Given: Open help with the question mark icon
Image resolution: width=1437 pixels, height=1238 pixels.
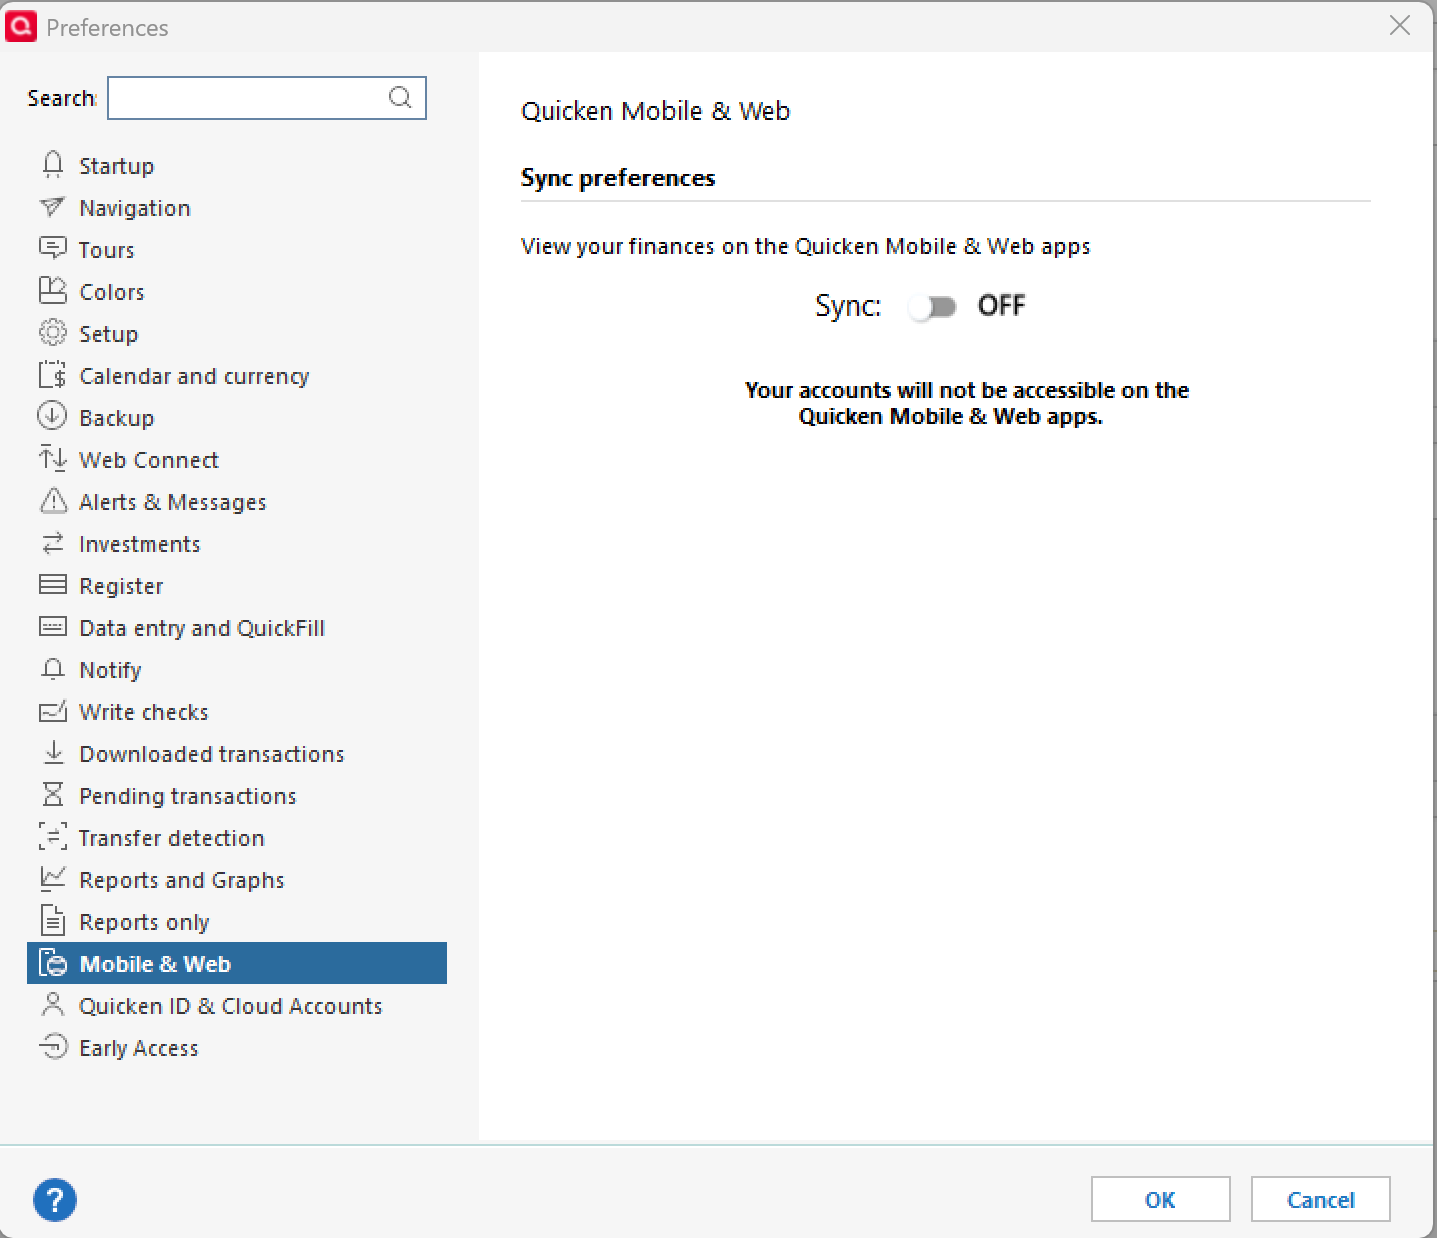Looking at the screenshot, I should tap(55, 1199).
